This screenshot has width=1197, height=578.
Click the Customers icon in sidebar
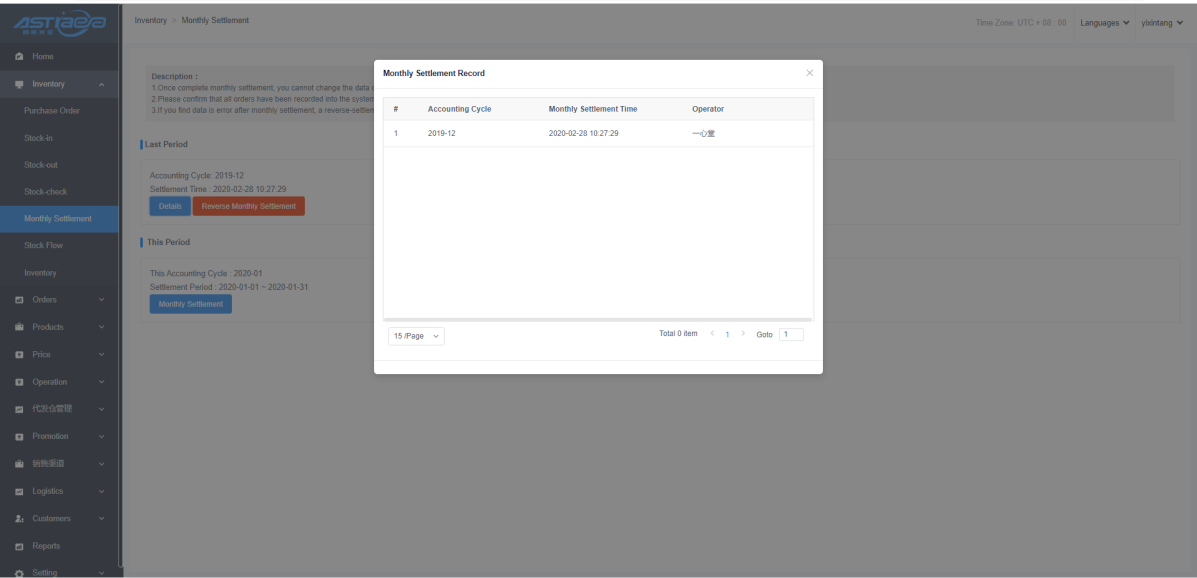pos(19,519)
